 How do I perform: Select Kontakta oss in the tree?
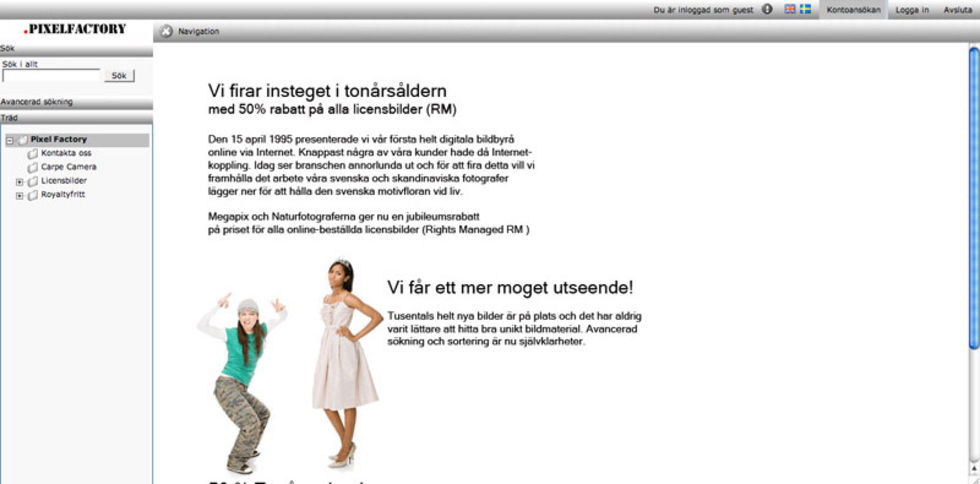66,153
